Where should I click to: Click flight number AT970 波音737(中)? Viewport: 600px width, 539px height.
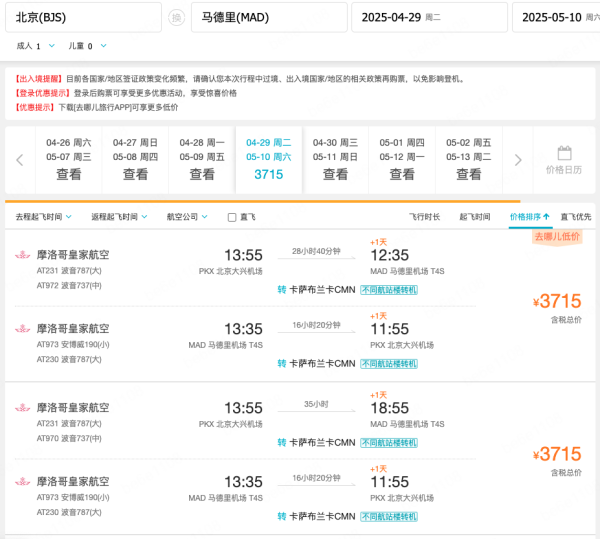(69, 438)
